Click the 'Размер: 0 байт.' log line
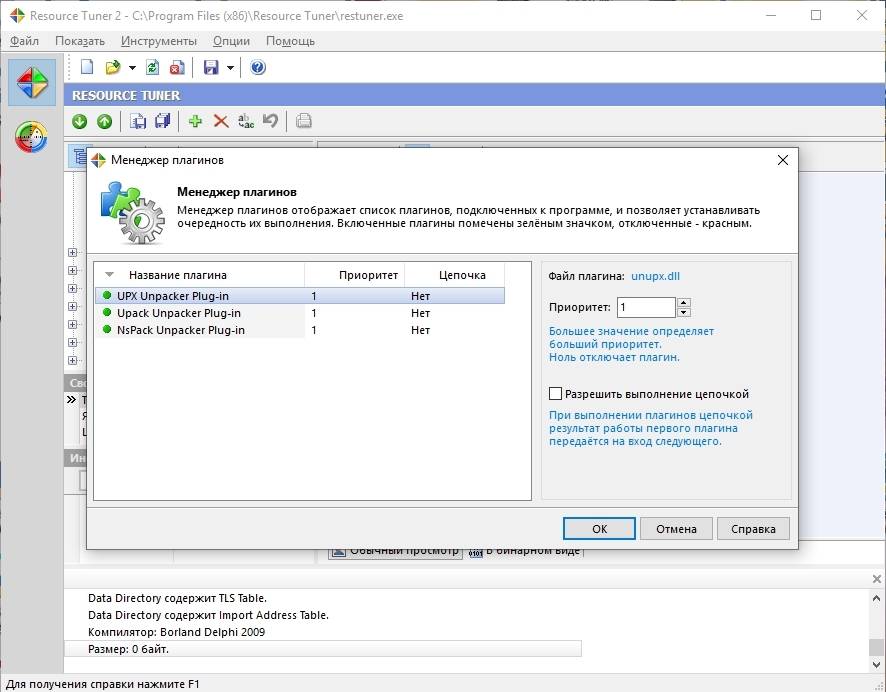 click(323, 649)
